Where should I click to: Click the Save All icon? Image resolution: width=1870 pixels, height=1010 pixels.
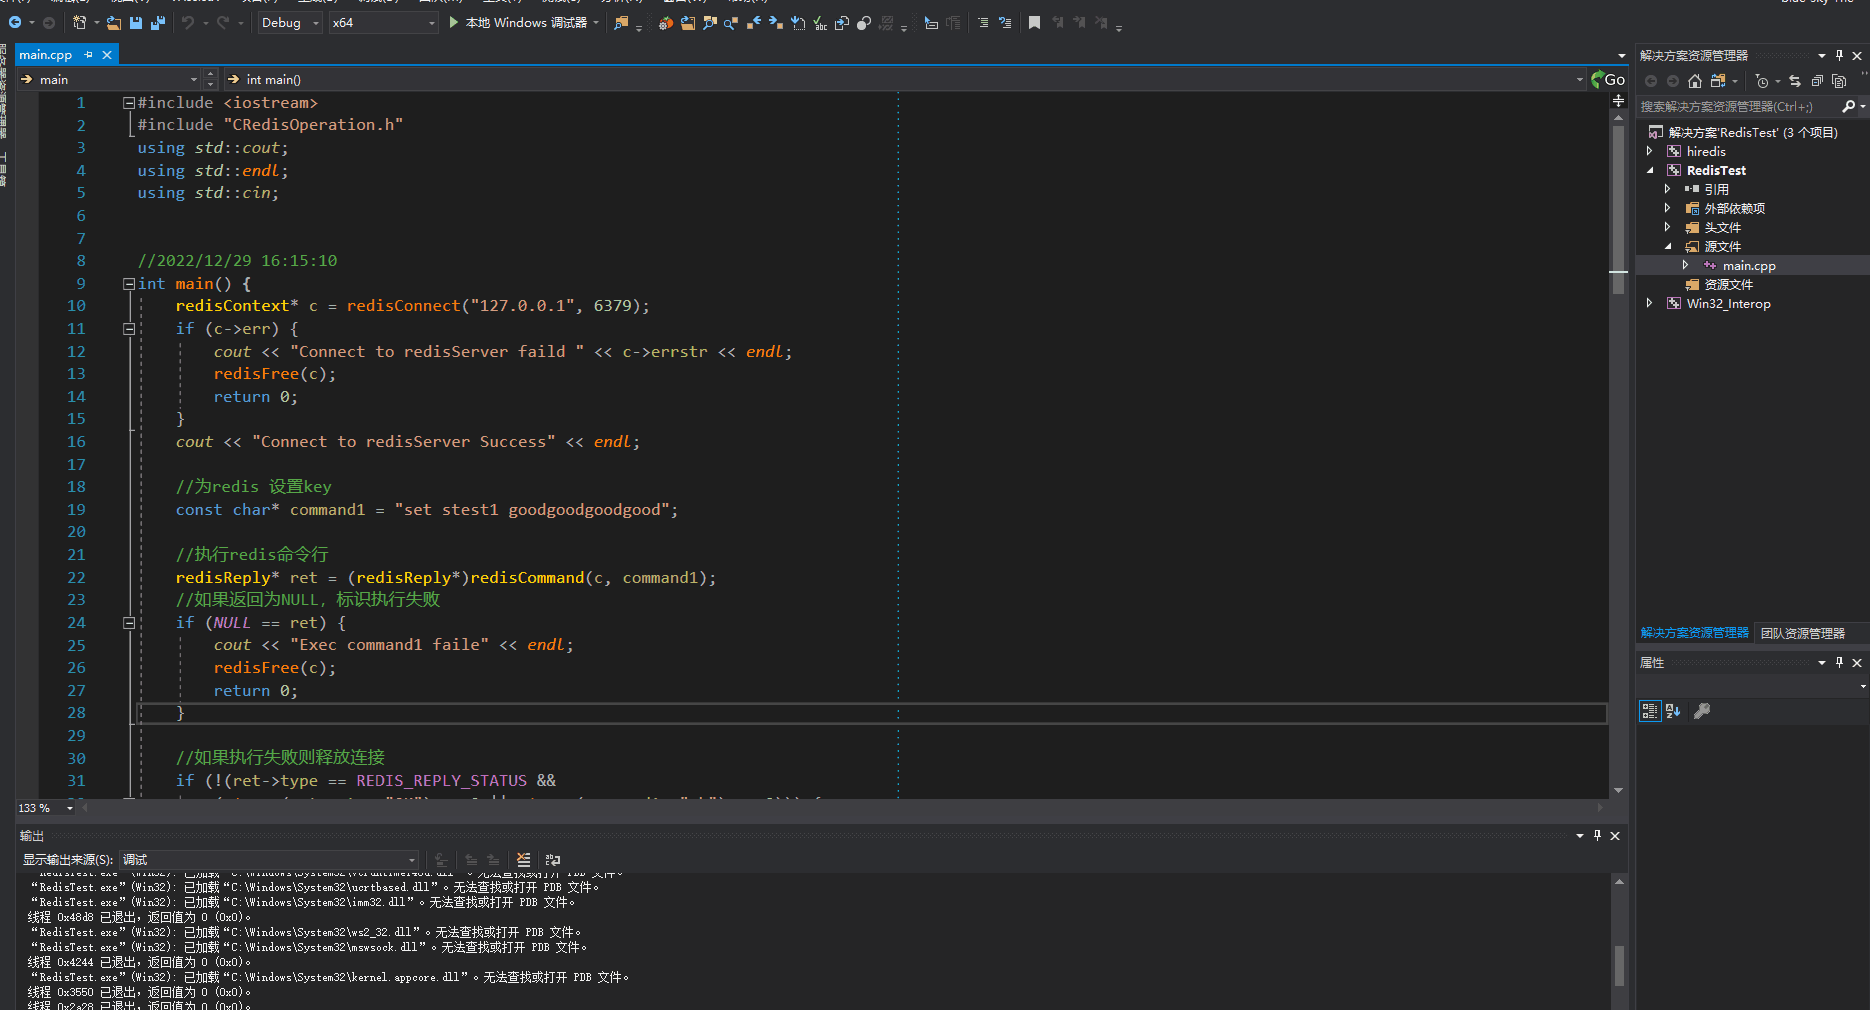[156, 22]
